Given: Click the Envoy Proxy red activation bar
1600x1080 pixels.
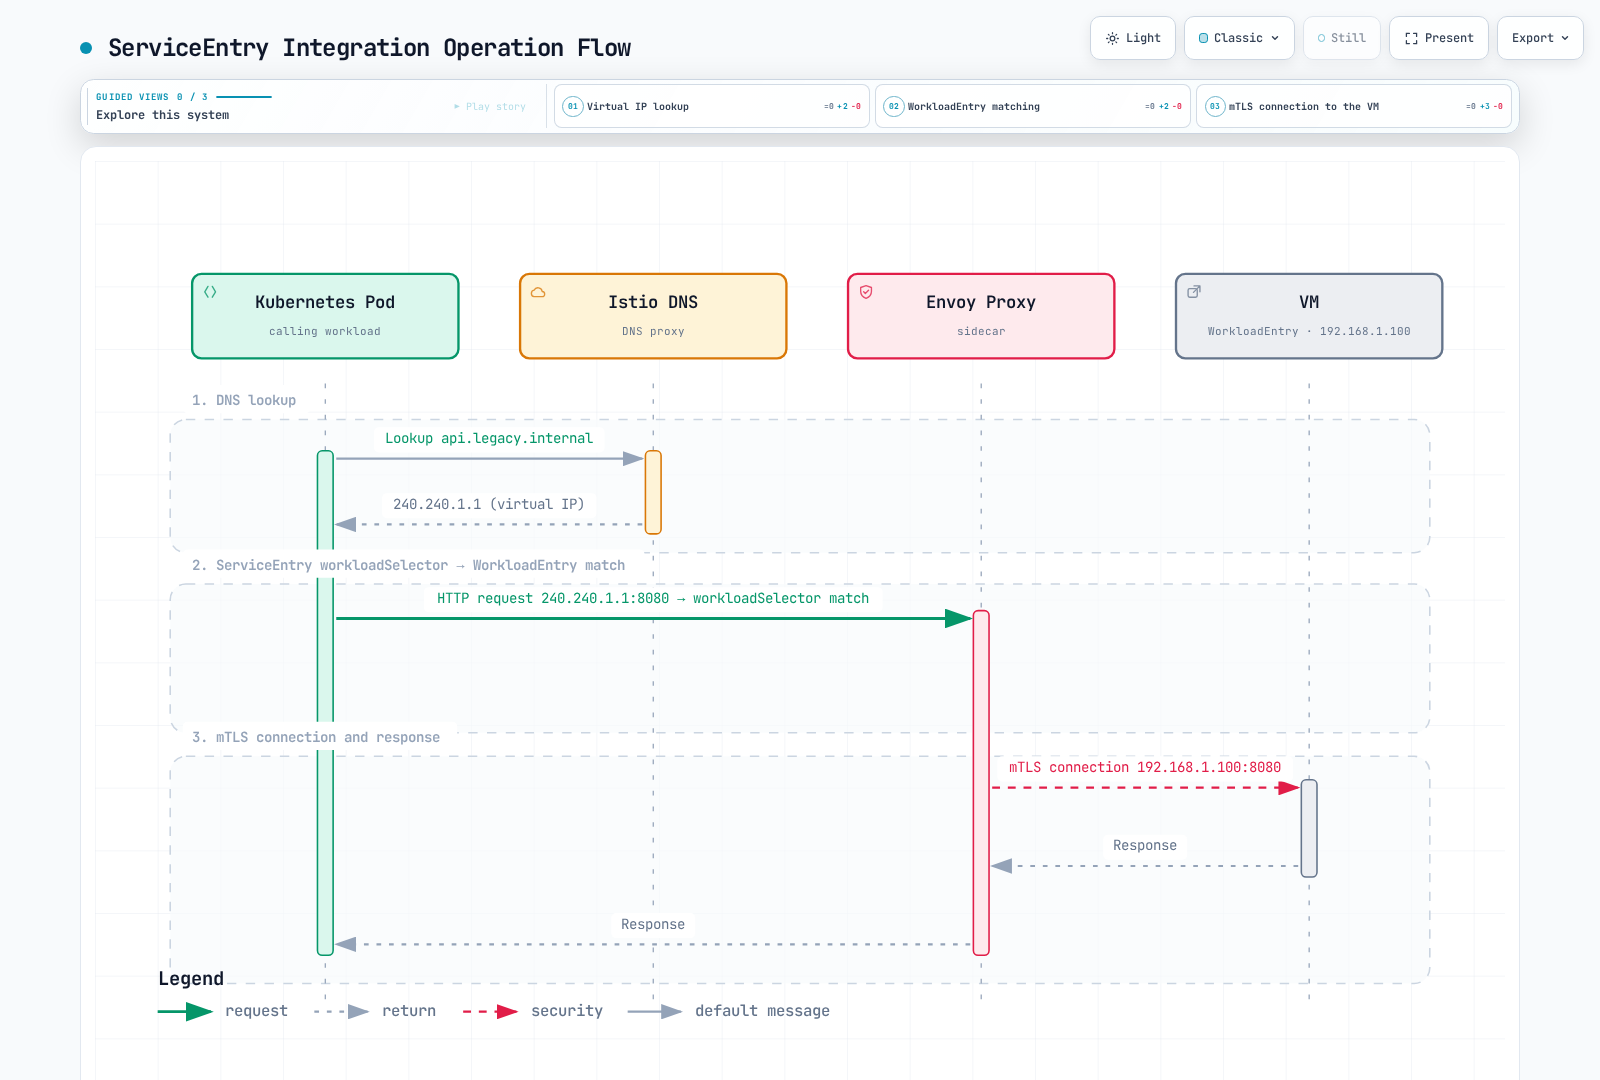Looking at the screenshot, I should pyautogui.click(x=981, y=782).
